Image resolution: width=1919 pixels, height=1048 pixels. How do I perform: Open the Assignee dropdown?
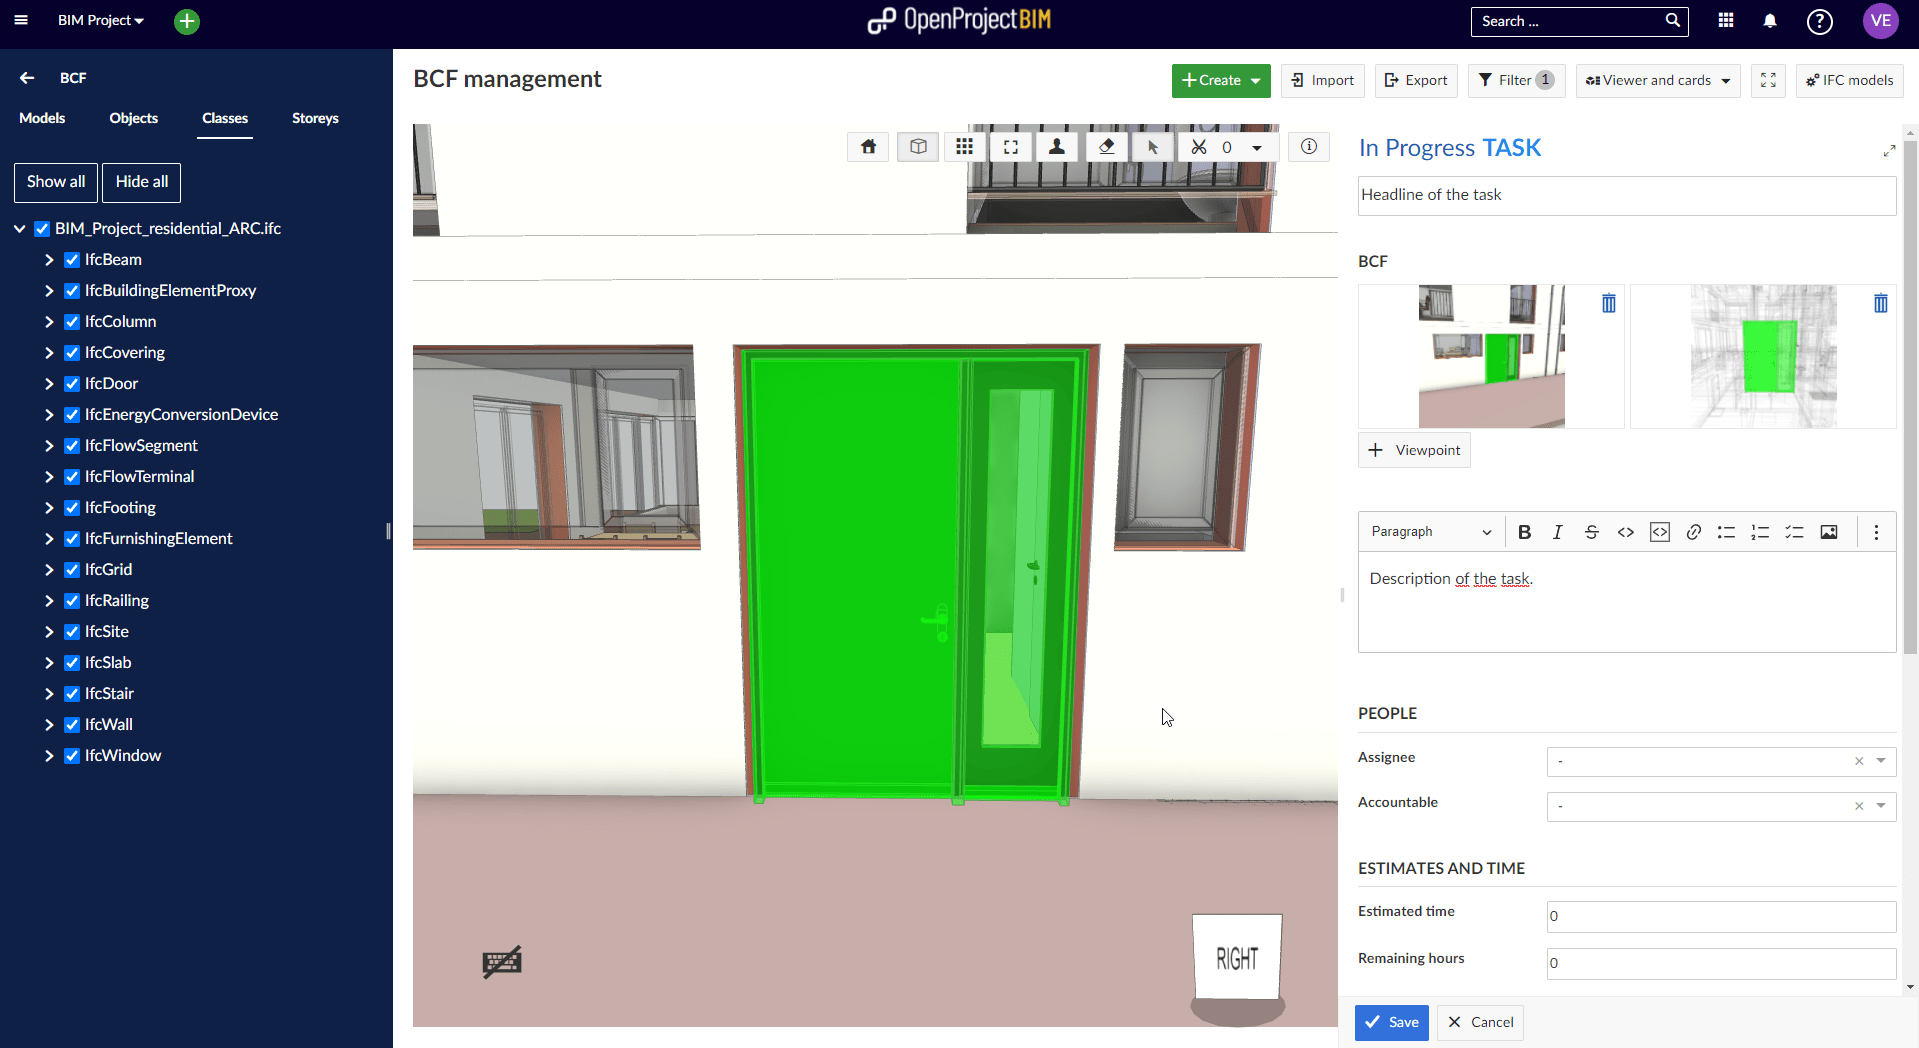pos(1880,761)
